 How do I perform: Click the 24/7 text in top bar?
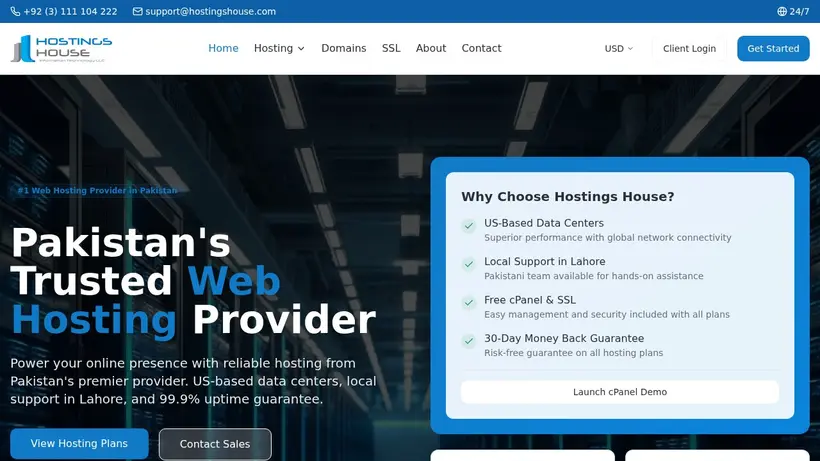(799, 11)
